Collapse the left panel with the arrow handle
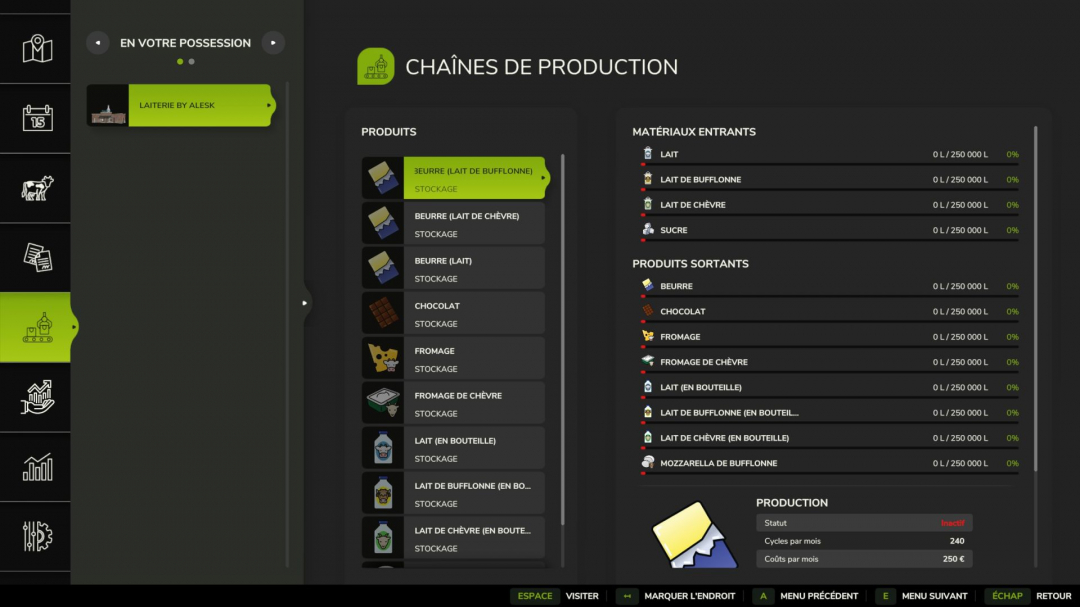The width and height of the screenshot is (1080, 607). [x=305, y=303]
